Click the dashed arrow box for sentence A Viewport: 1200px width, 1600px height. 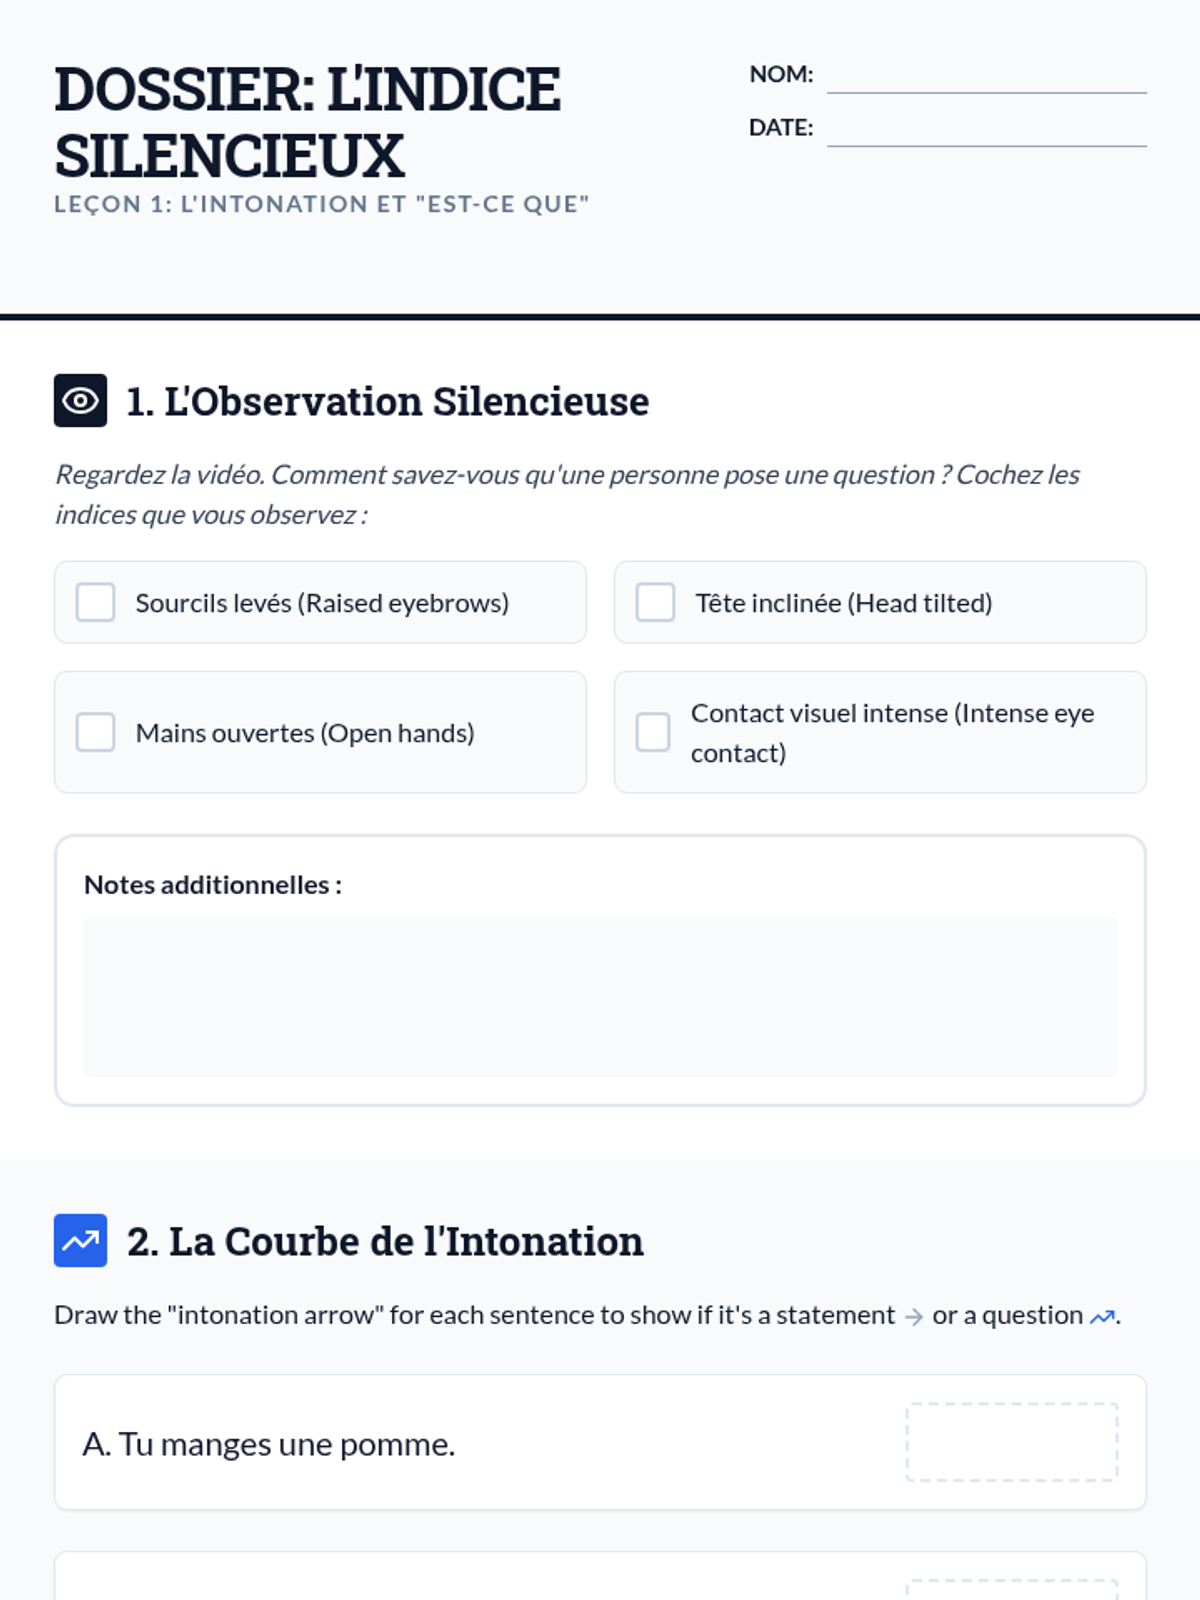(1012, 1442)
